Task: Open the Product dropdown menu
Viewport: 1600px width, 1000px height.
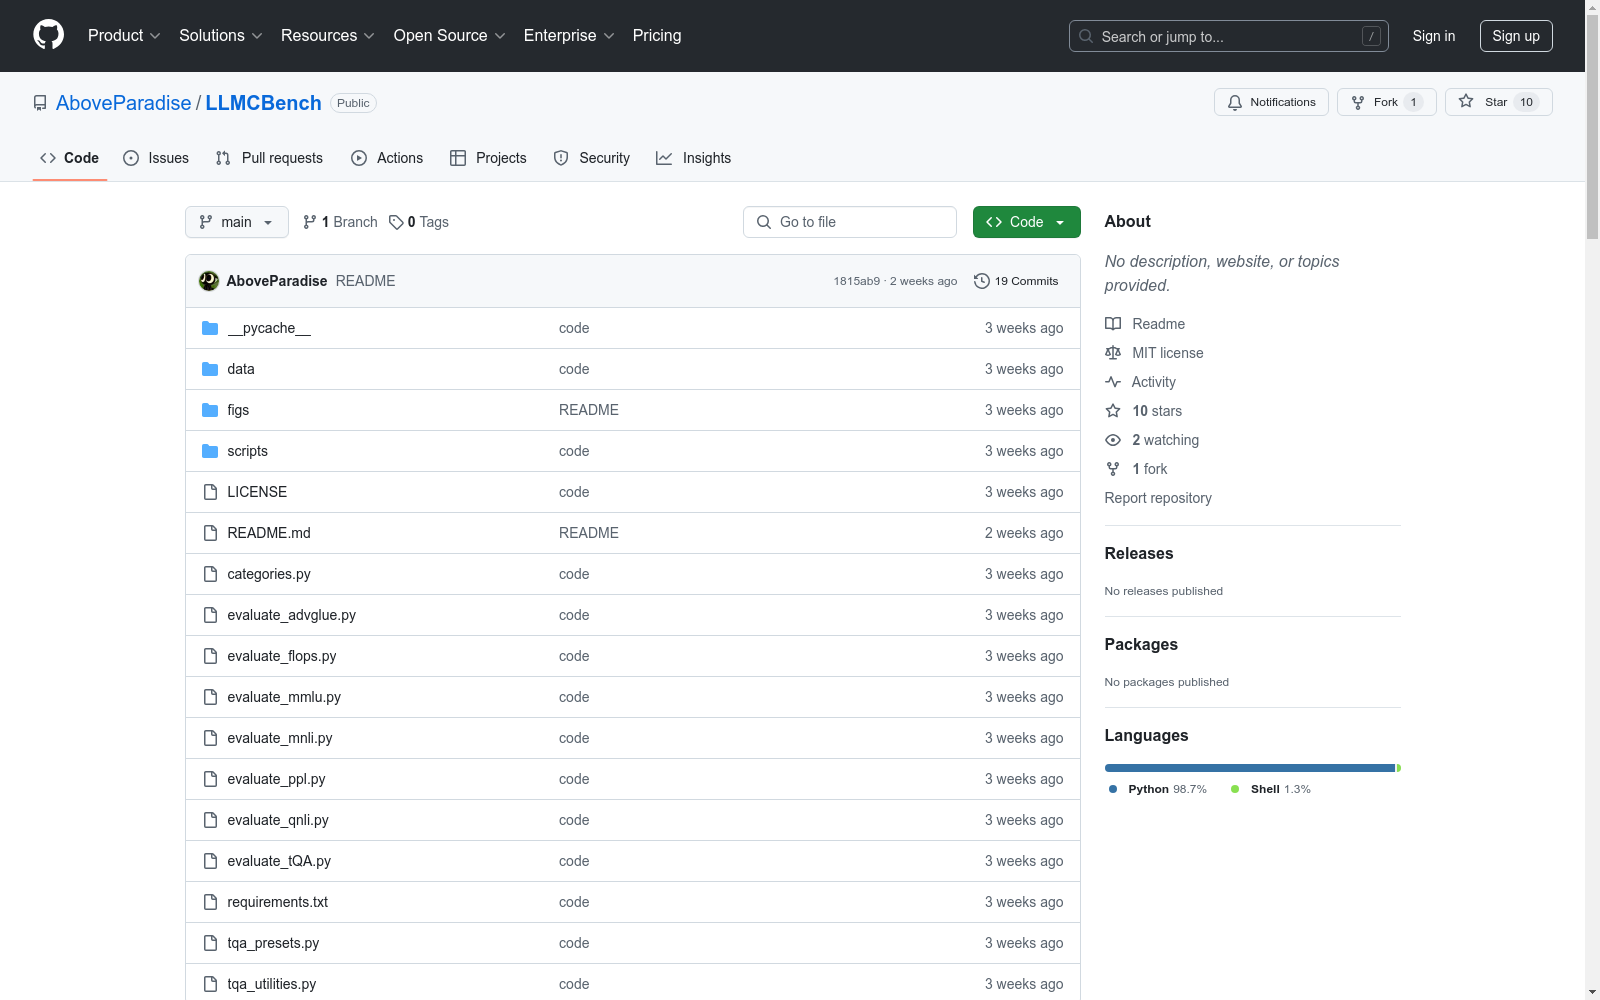Action: 124,36
